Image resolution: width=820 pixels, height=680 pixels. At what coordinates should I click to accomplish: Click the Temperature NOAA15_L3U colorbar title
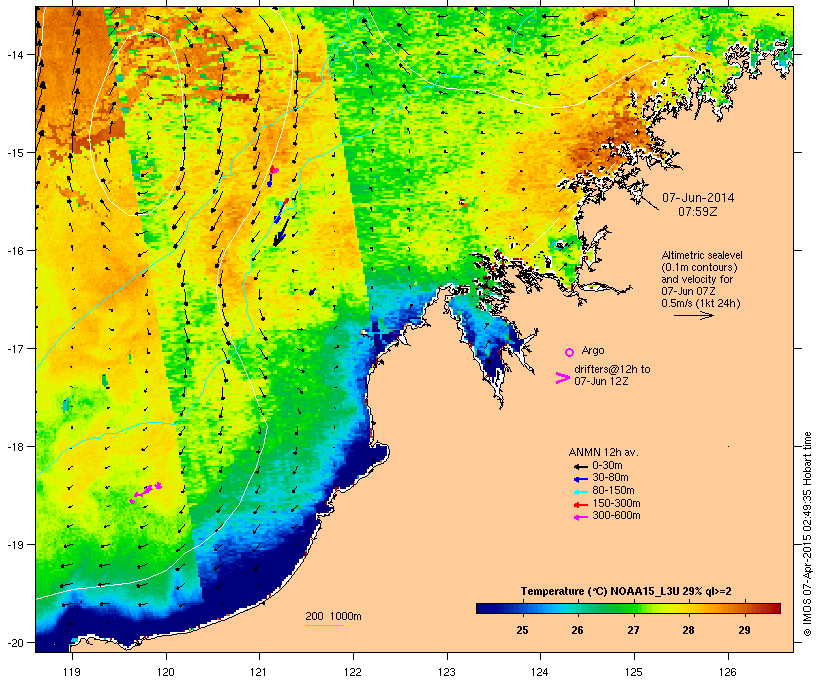tap(626, 592)
